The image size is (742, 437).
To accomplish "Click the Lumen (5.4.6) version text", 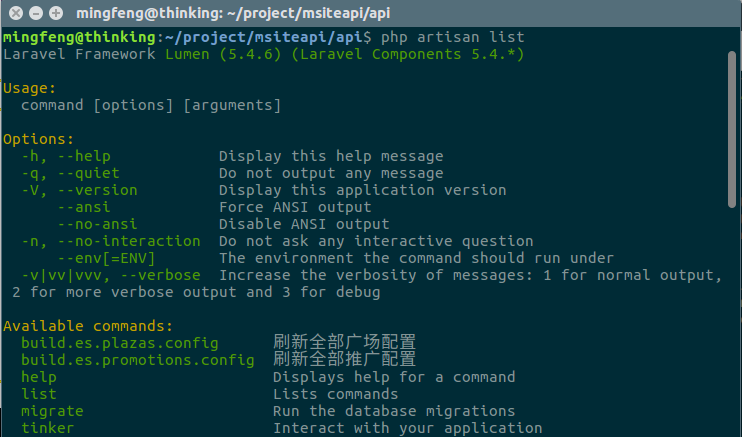I will (223, 54).
